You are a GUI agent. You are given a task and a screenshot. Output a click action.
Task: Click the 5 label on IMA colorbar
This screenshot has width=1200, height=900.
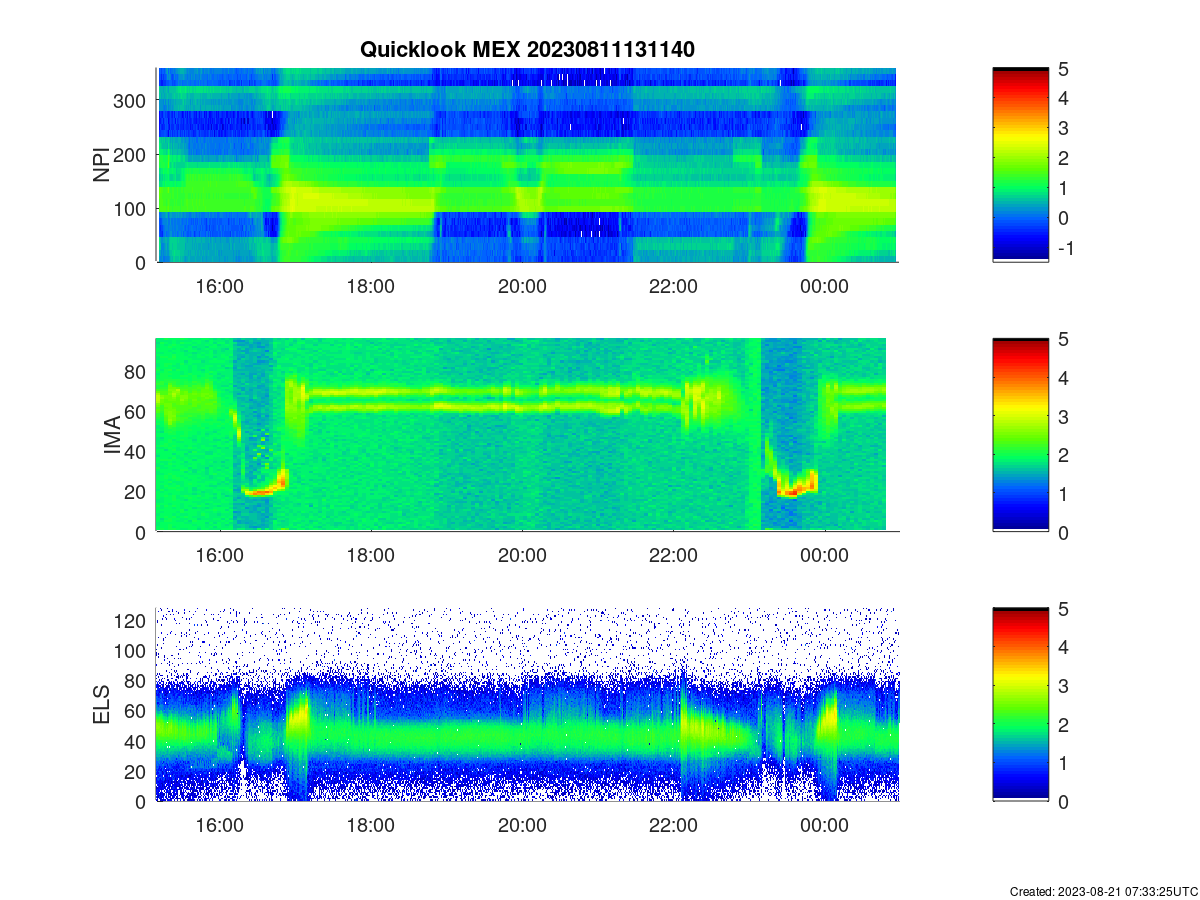[x=1062, y=339]
